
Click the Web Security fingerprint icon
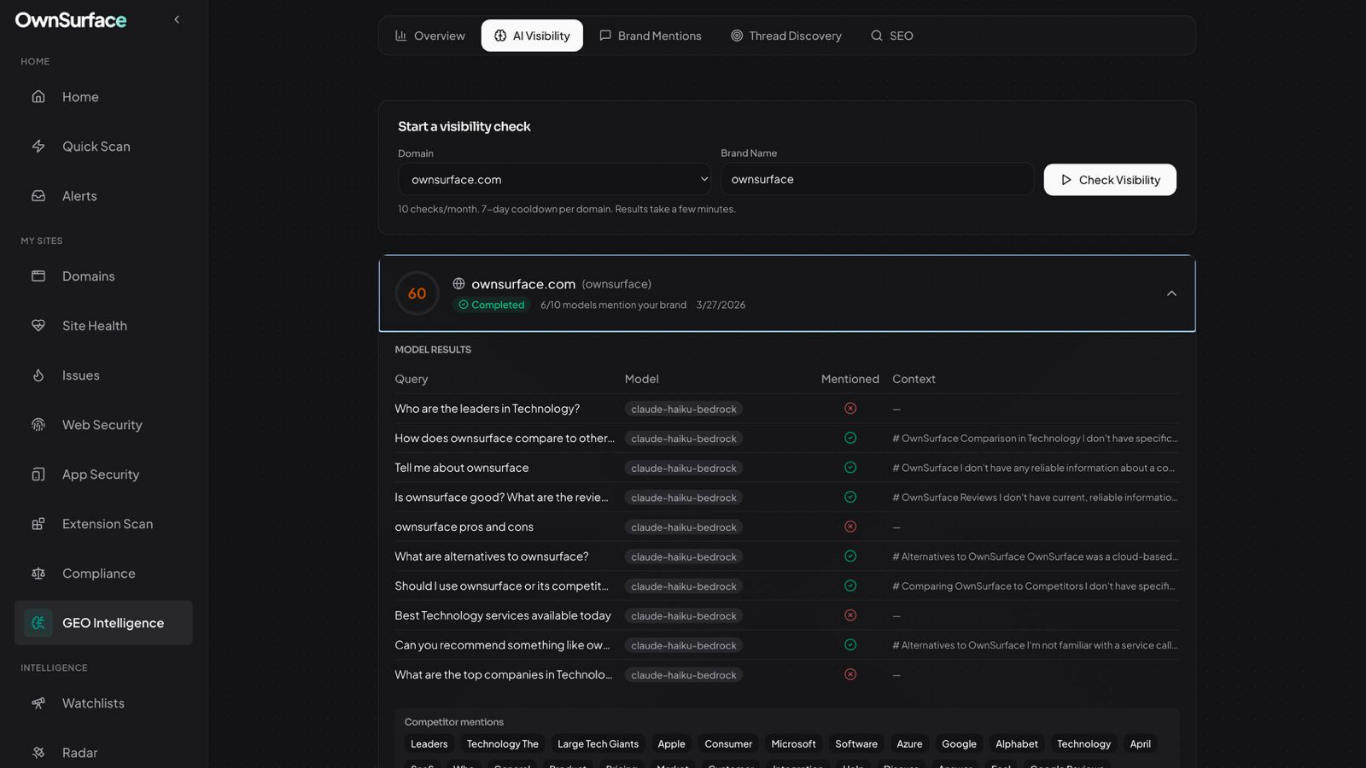click(38, 425)
